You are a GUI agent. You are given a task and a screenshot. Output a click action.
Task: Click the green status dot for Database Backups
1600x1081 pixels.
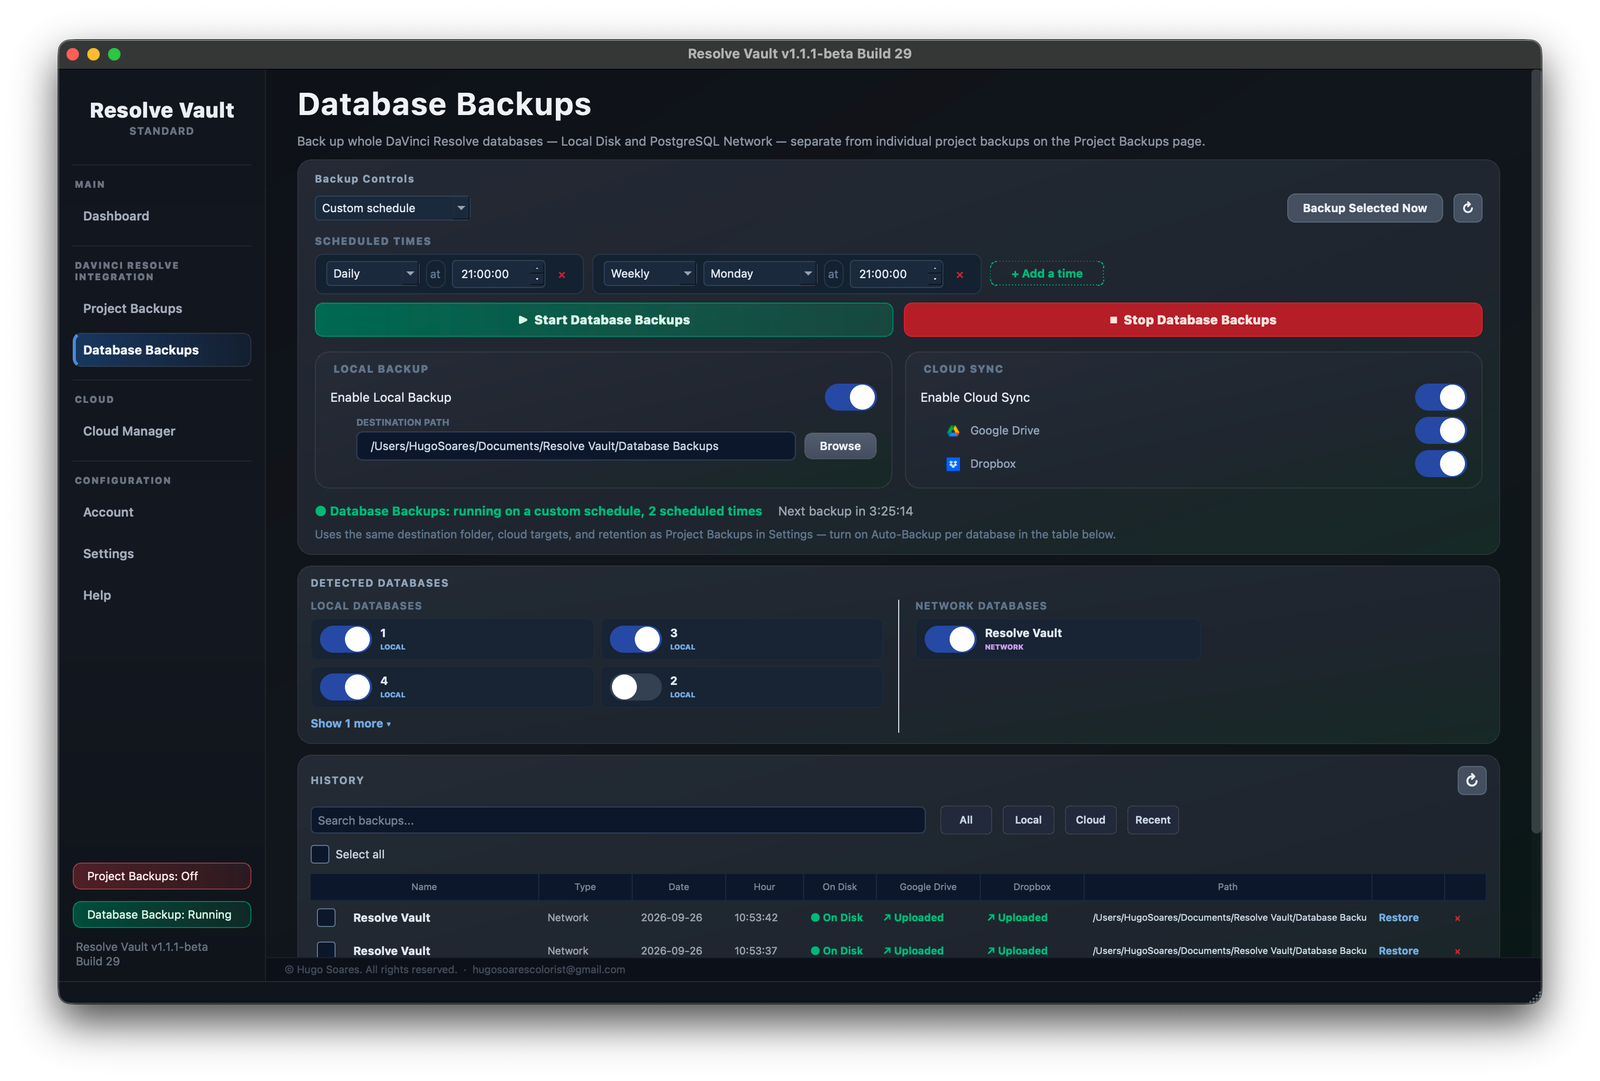(x=321, y=511)
